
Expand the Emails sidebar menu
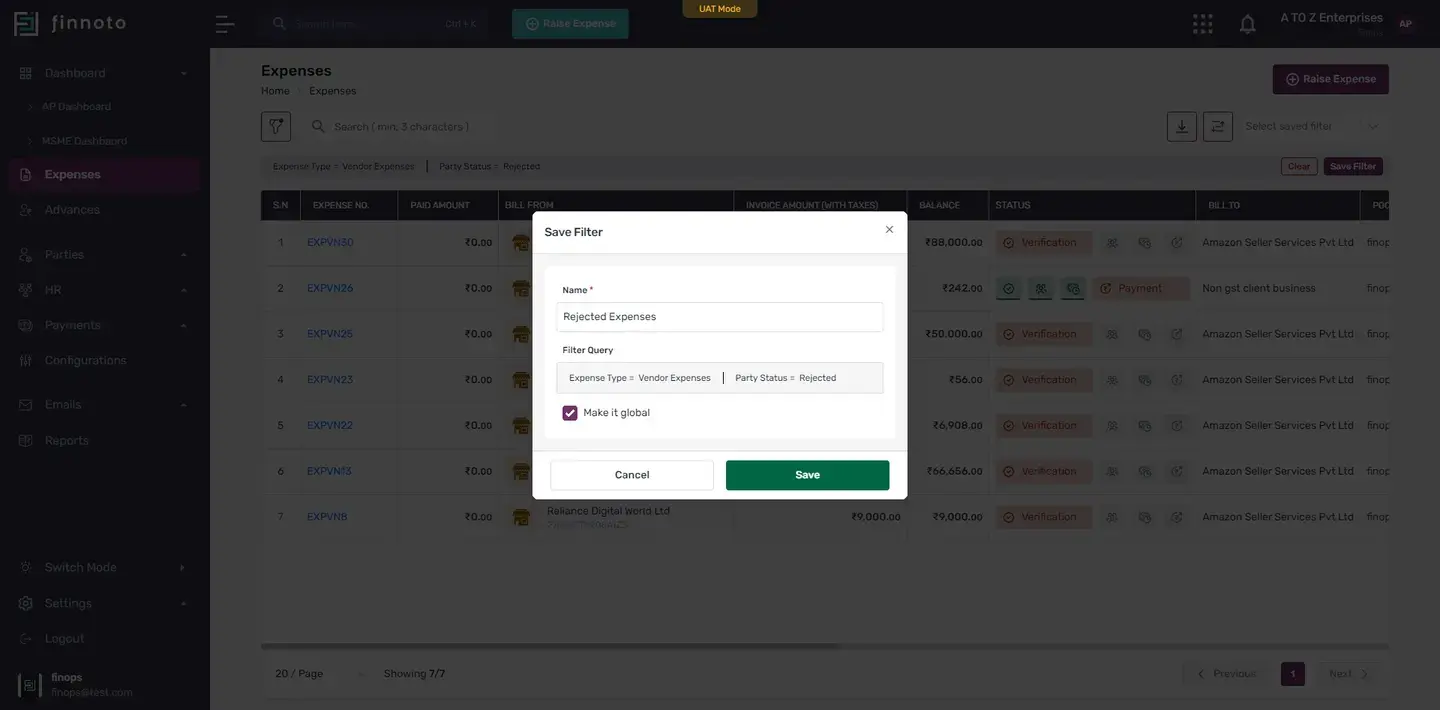(x=103, y=405)
